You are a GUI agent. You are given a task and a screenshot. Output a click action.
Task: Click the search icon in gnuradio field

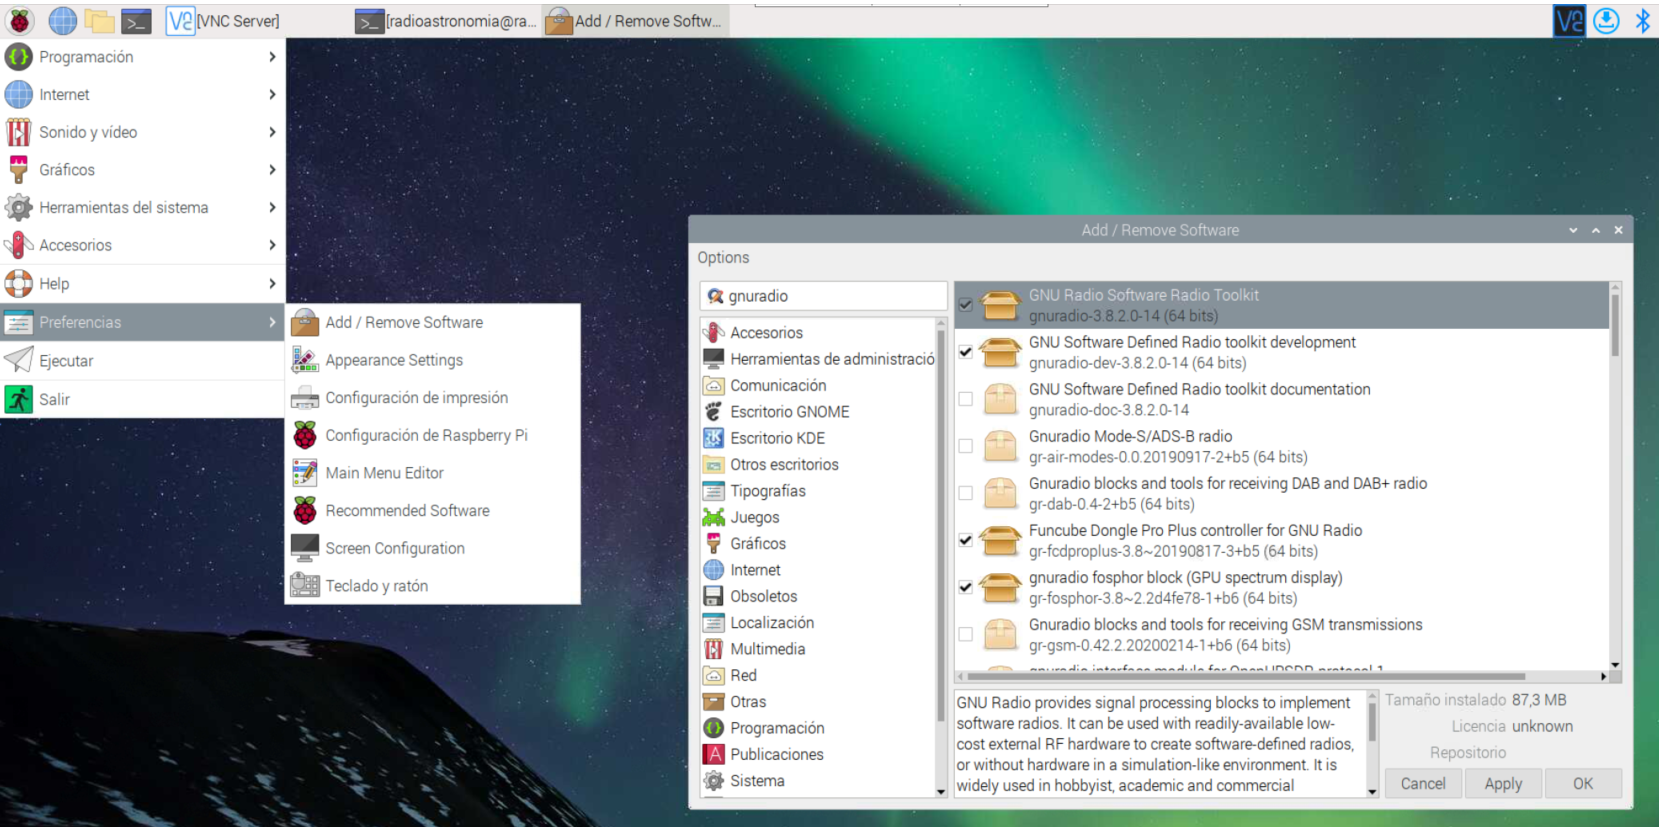click(x=715, y=296)
